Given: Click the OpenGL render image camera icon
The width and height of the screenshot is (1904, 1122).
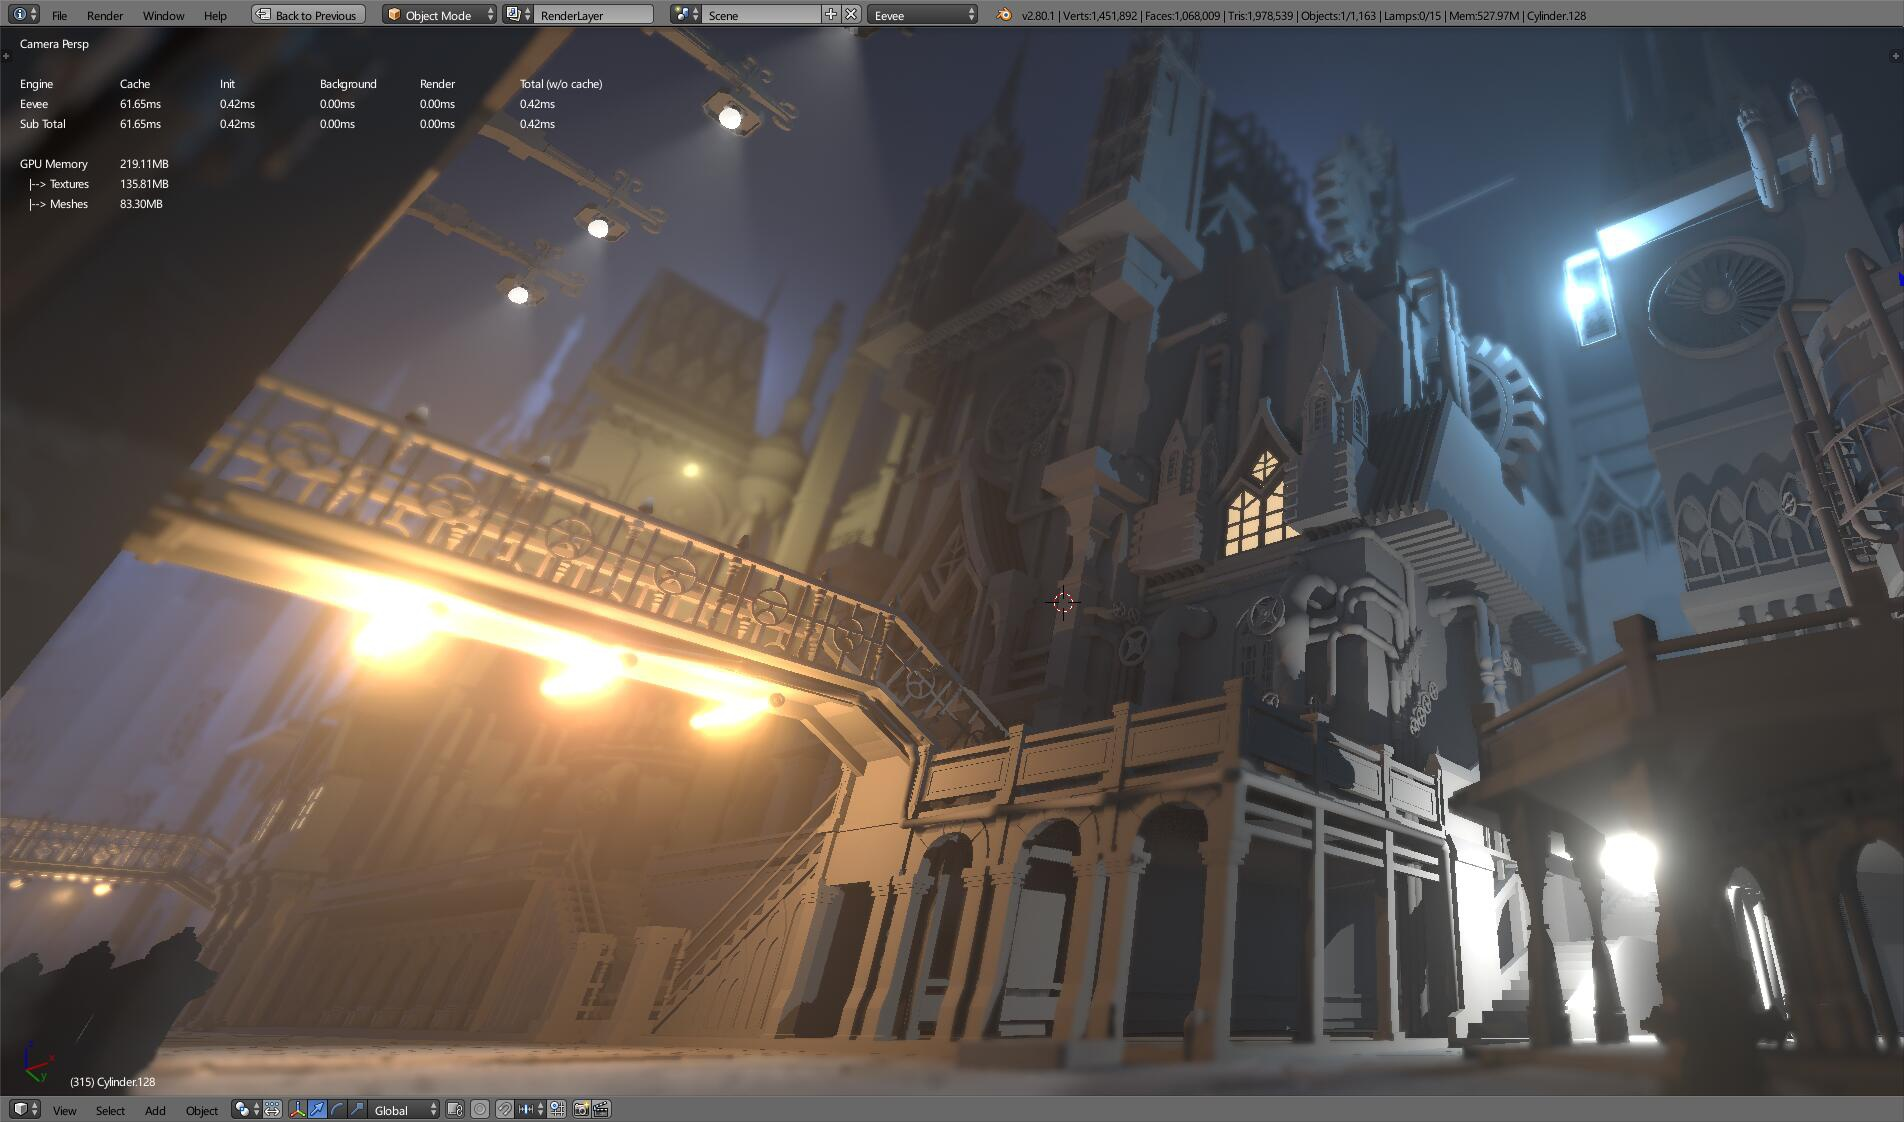Looking at the screenshot, I should (580, 1109).
